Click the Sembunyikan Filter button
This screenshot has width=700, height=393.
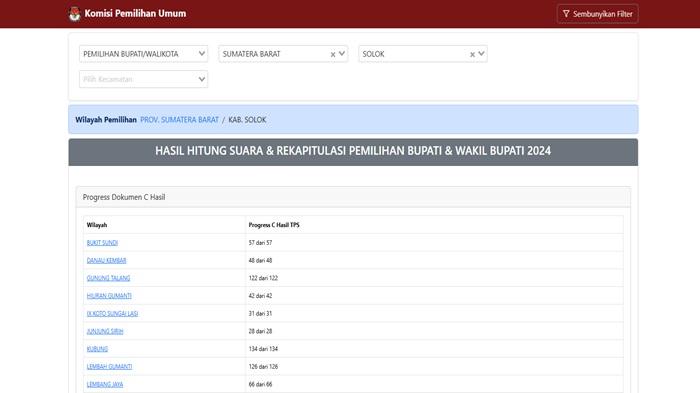[x=597, y=14]
